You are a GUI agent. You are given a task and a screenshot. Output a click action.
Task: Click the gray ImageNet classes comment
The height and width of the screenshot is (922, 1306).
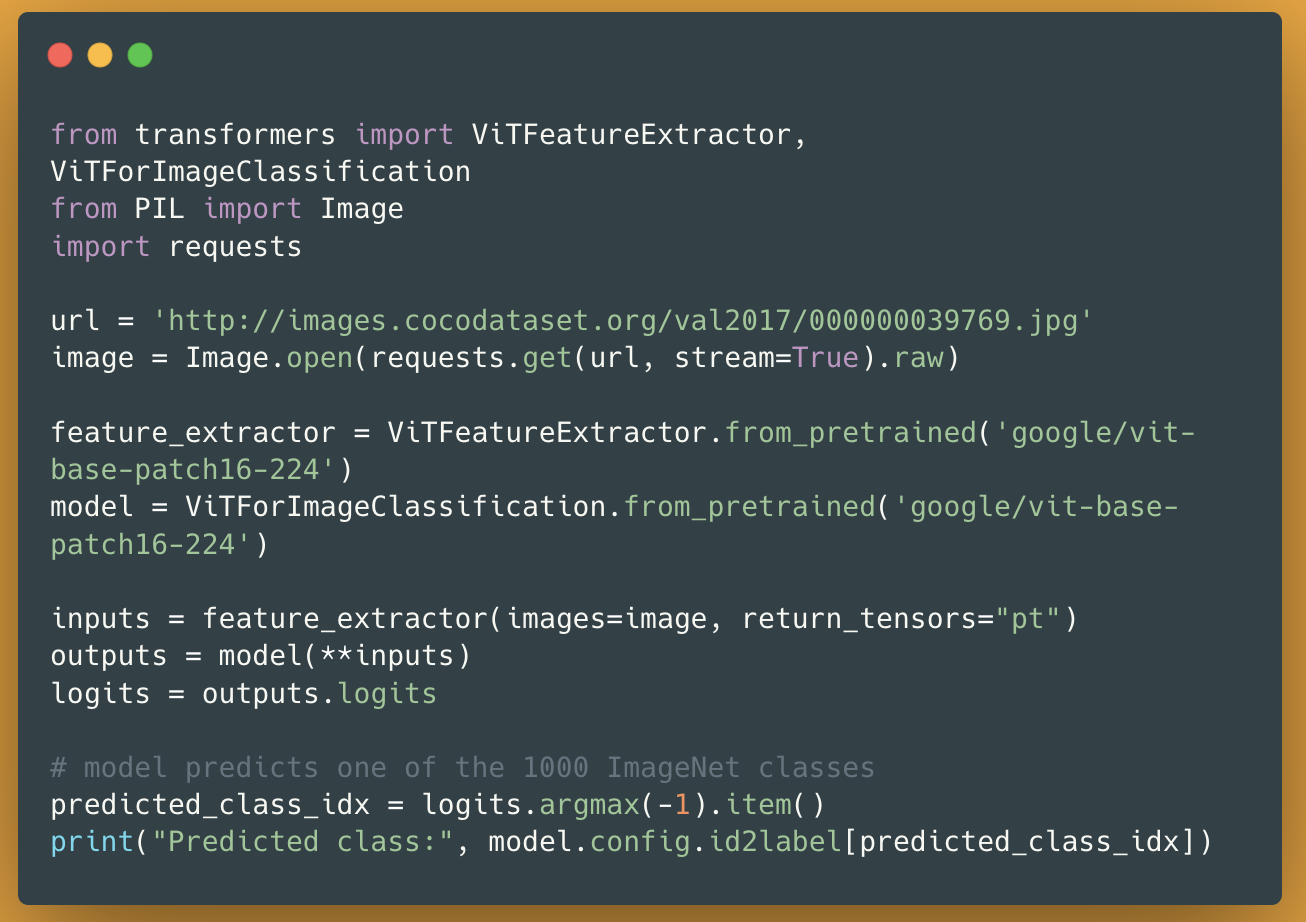point(462,768)
